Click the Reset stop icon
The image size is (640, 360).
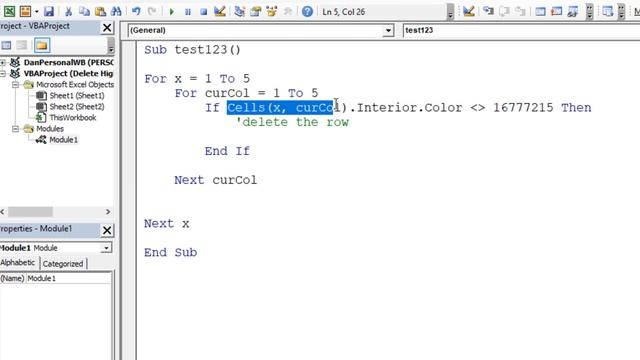(204, 11)
